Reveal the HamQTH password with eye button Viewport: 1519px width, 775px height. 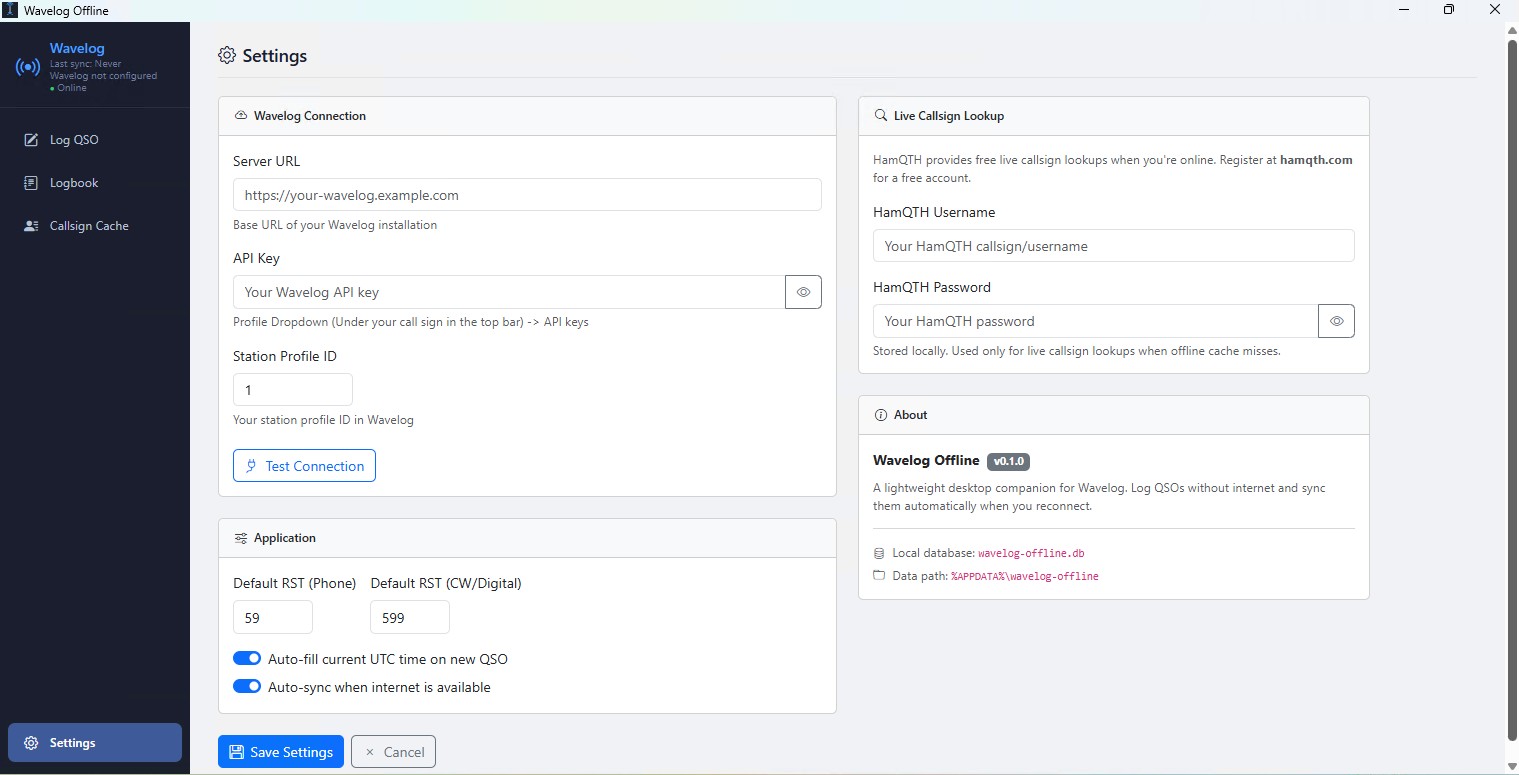(x=1336, y=321)
